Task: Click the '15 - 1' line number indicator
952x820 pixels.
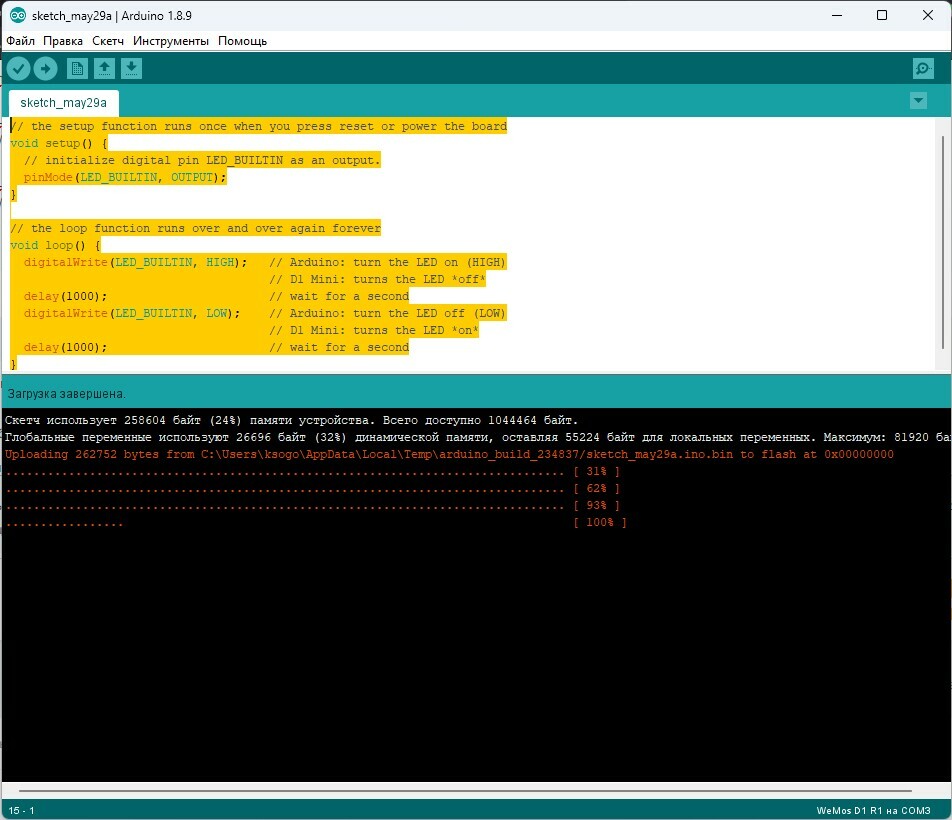Action: [21, 810]
